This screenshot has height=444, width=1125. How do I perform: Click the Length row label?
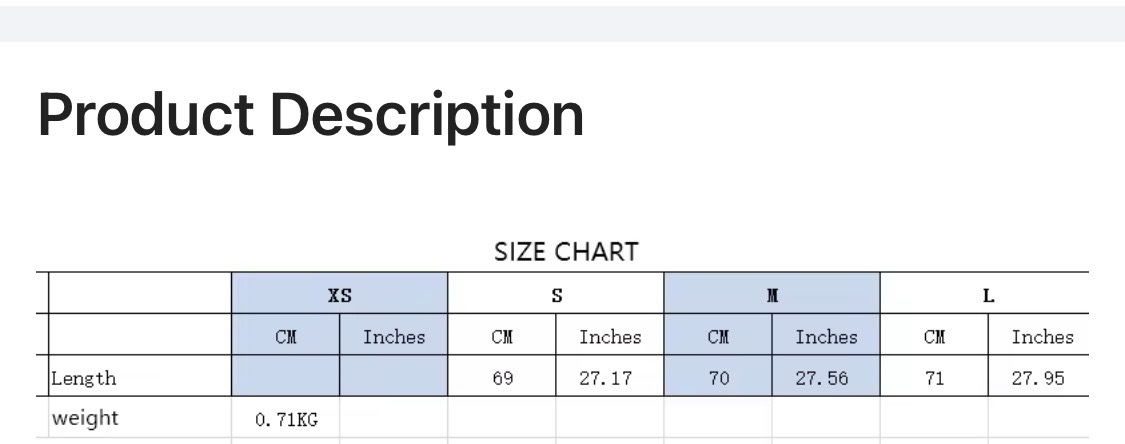pos(84,379)
